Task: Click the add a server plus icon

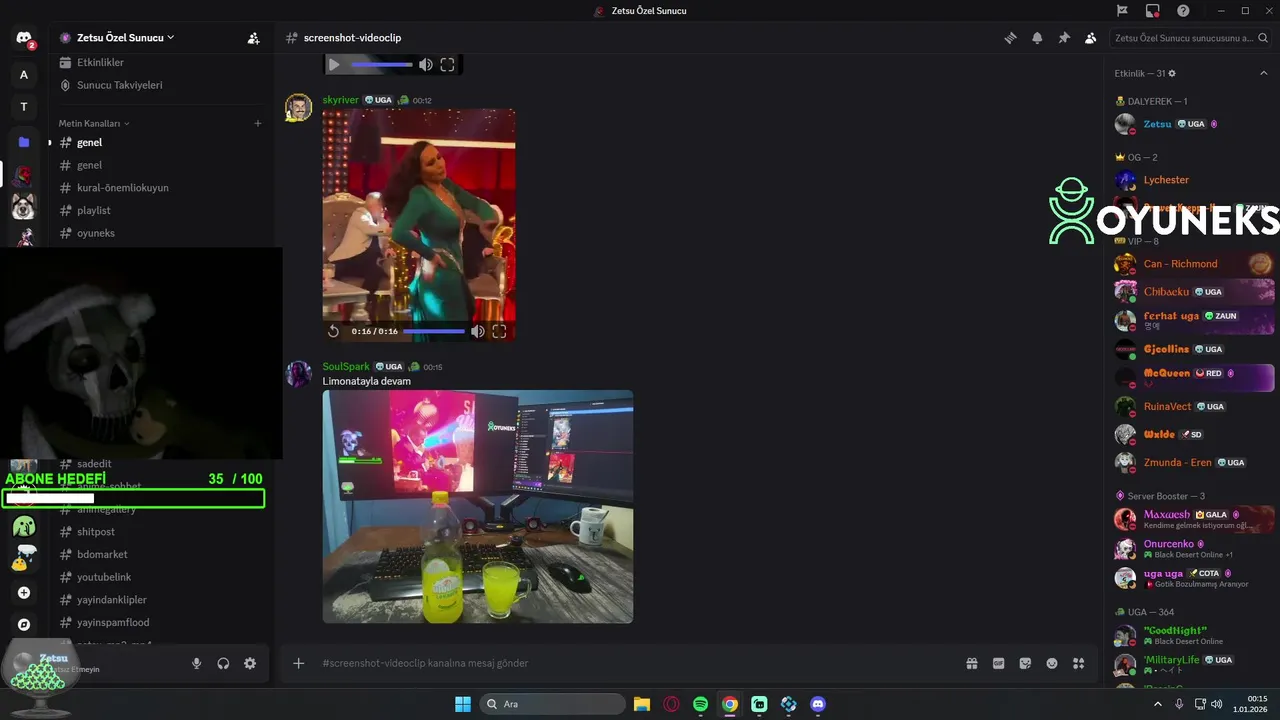Action: pyautogui.click(x=24, y=592)
